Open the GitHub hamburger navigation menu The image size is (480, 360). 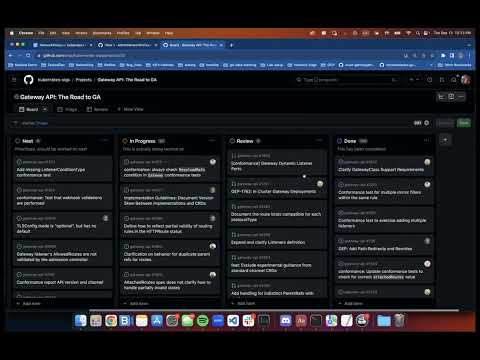(14, 80)
